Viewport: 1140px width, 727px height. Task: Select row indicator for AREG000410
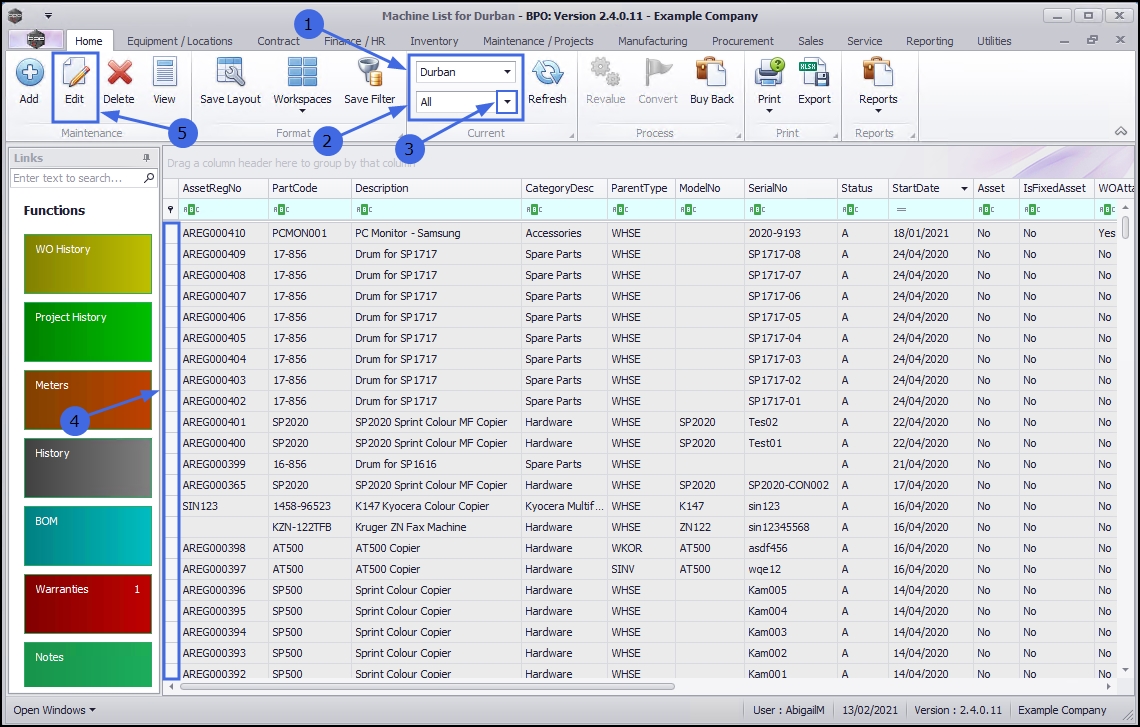171,233
